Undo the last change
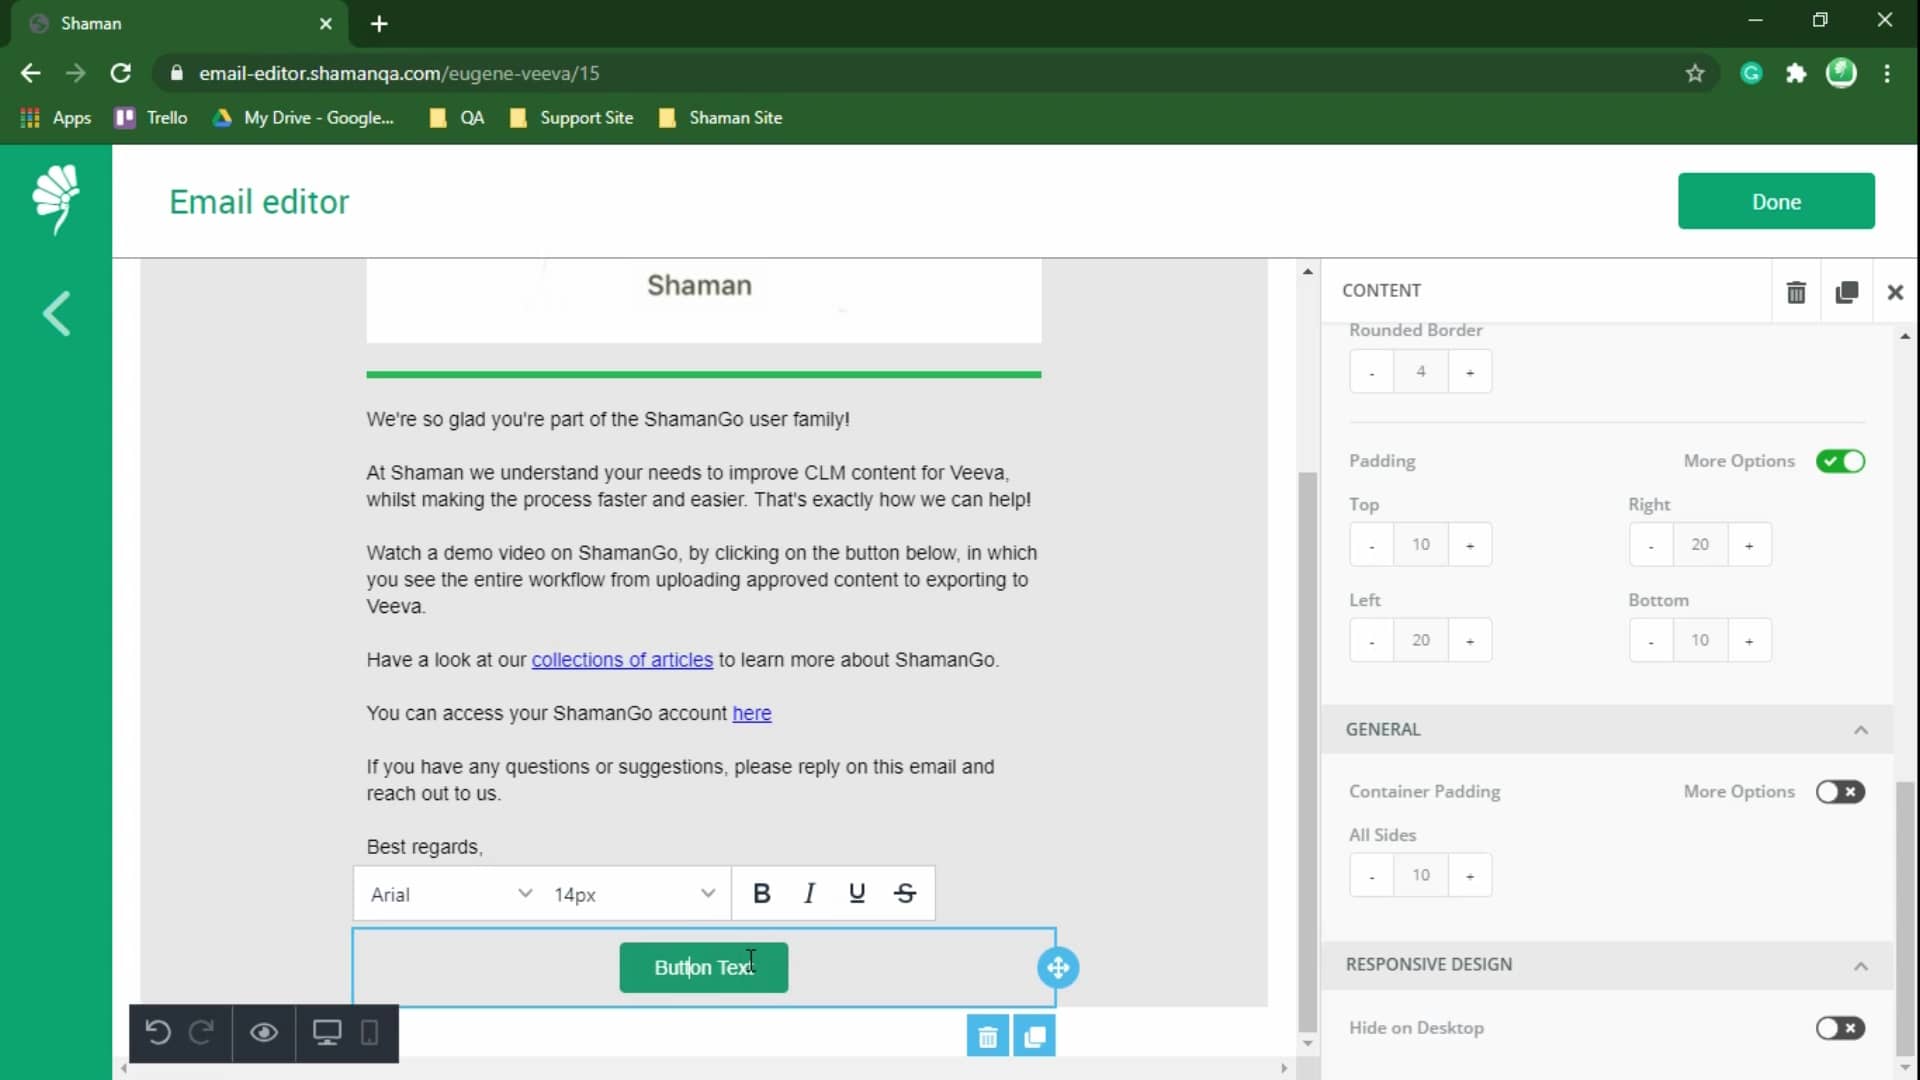The width and height of the screenshot is (1920, 1080). pyautogui.click(x=158, y=1033)
